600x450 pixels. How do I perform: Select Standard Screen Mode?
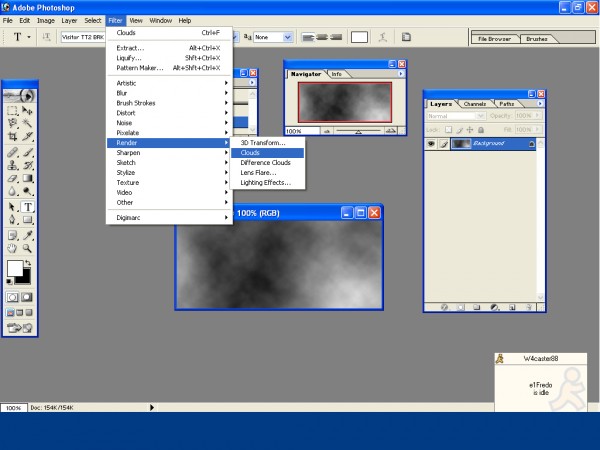(10, 313)
